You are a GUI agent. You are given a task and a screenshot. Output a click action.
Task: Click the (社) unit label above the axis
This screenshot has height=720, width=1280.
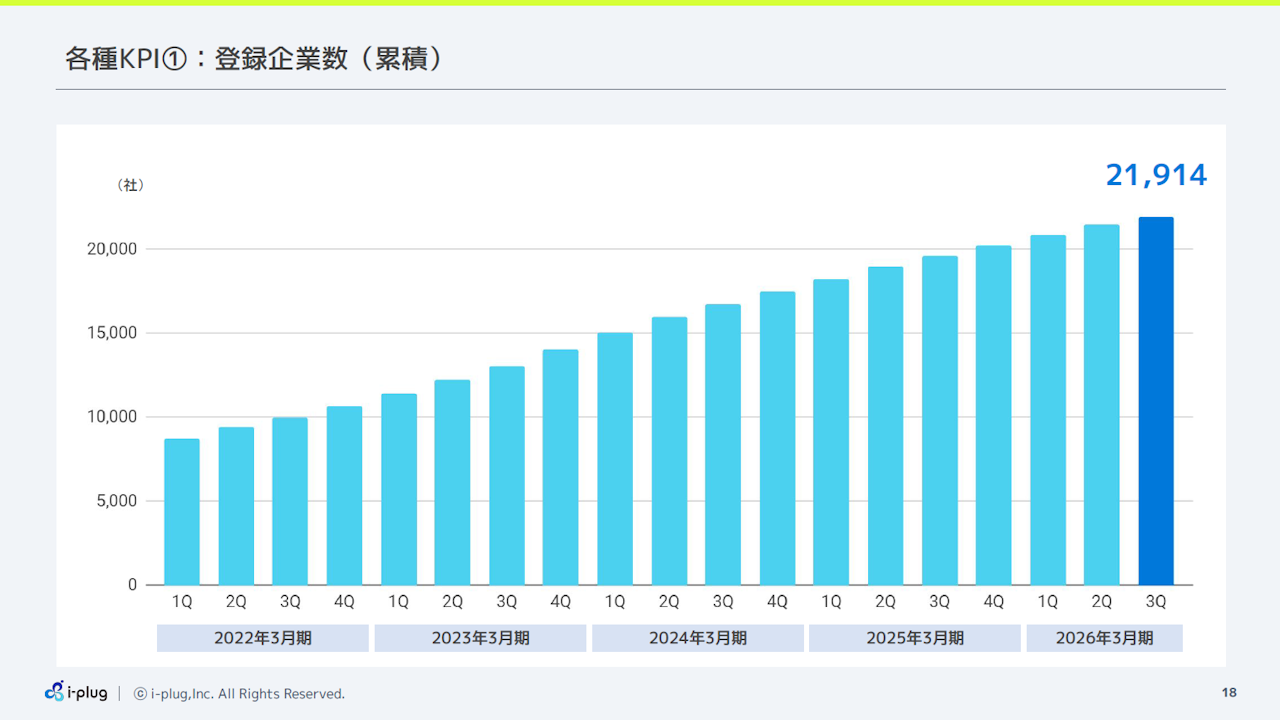pyautogui.click(x=131, y=184)
